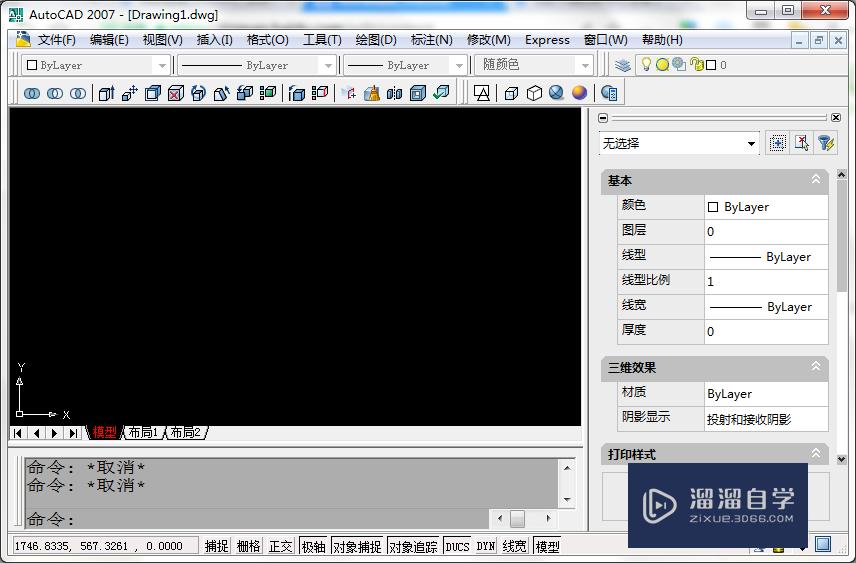Click the go-to-last-tab arrow button
Viewport: 856px width, 563px height.
[x=73, y=434]
